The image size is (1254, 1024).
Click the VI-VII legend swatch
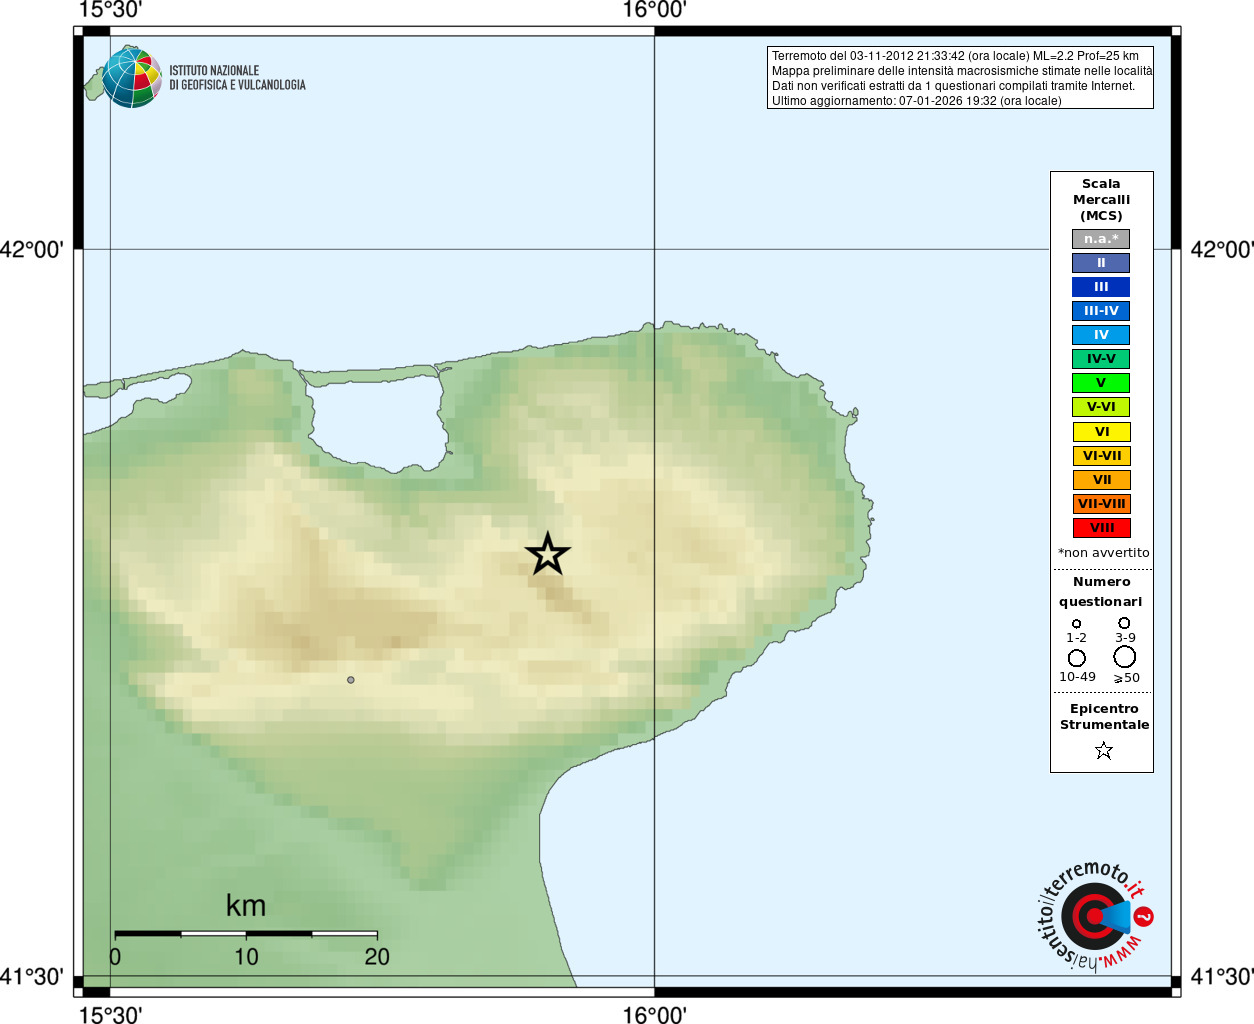[1101, 456]
